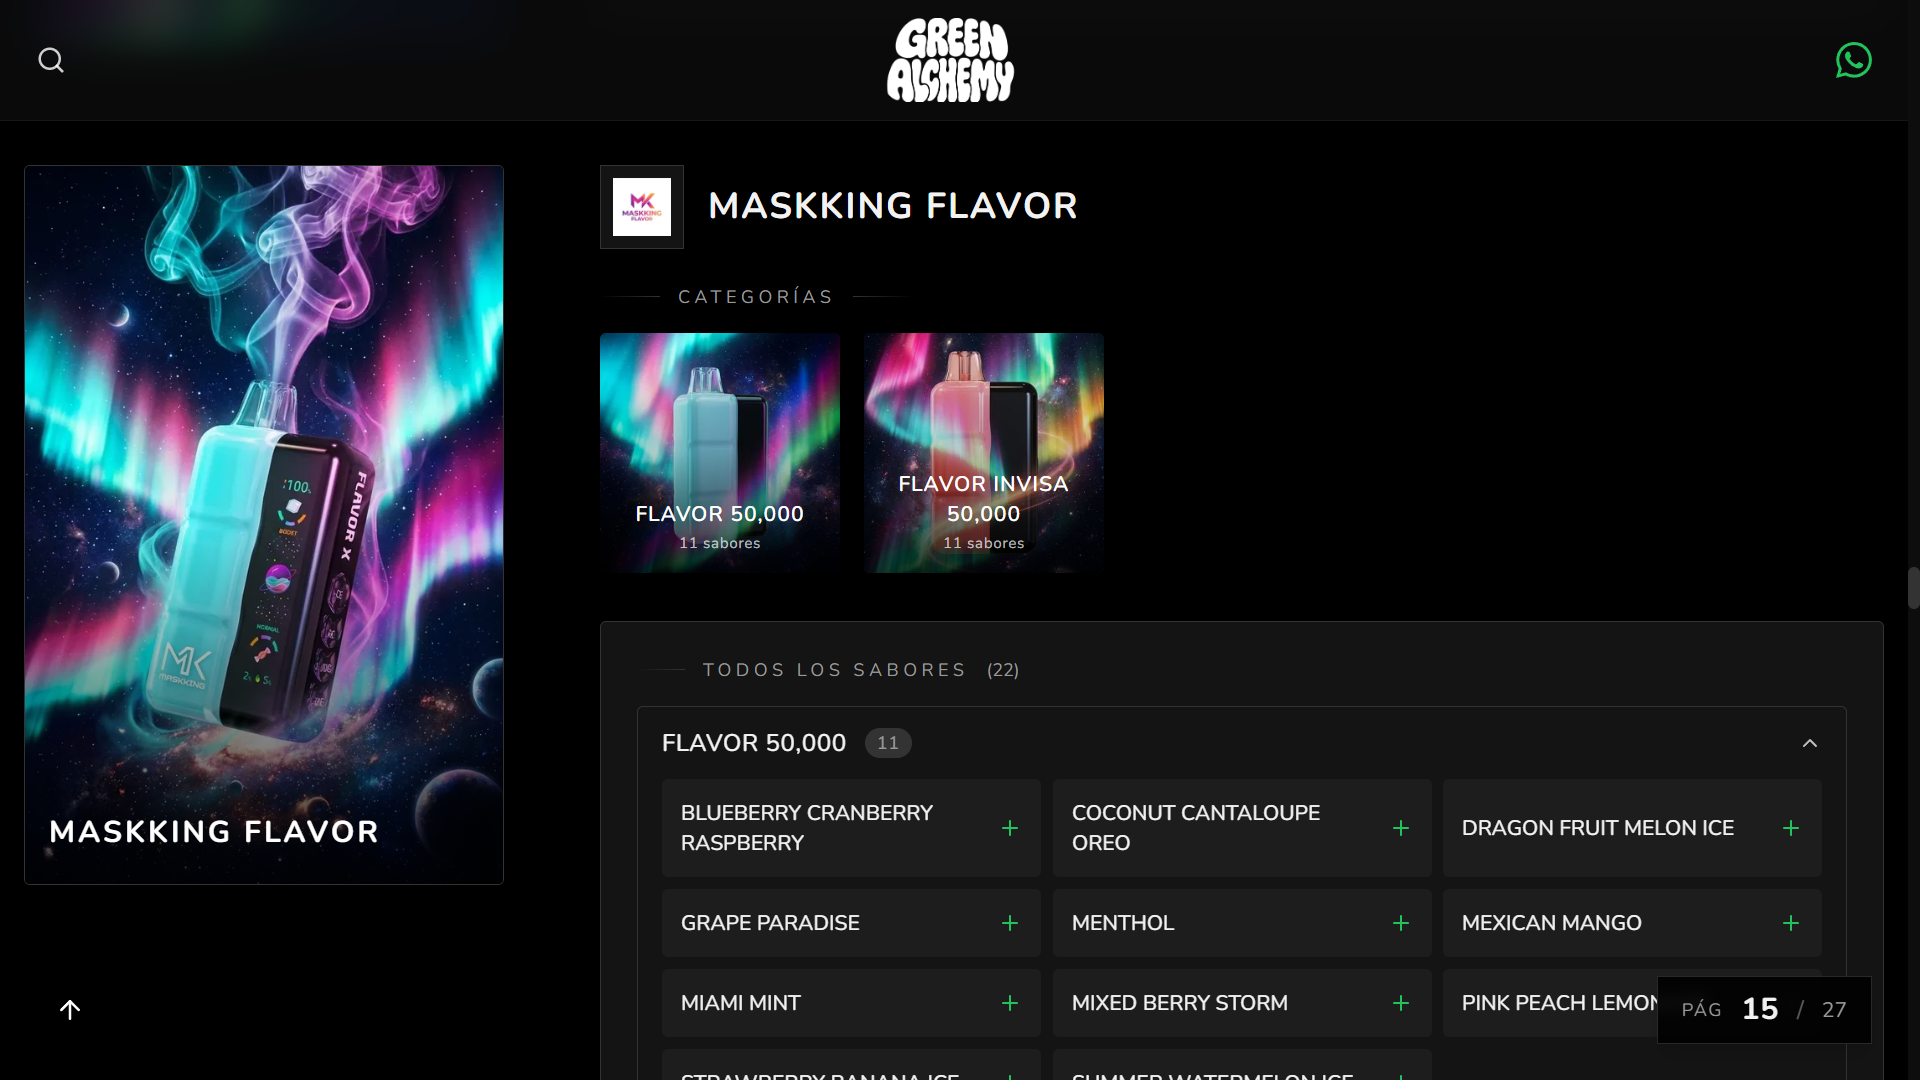The width and height of the screenshot is (1920, 1080).
Task: Expand Menthol plus icon
Action: click(x=1401, y=923)
